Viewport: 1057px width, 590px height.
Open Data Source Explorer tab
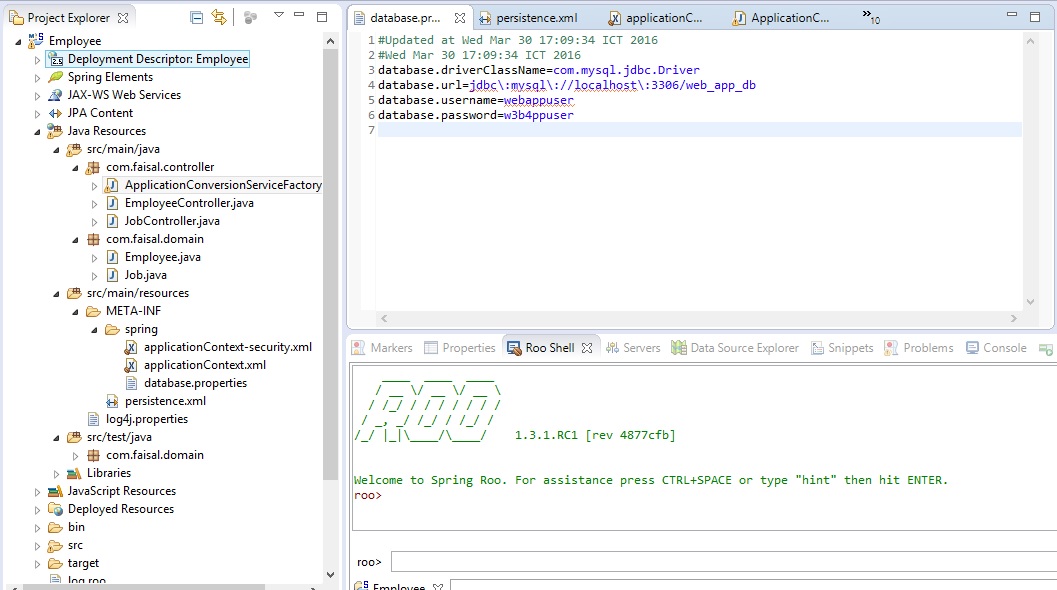[x=735, y=348]
